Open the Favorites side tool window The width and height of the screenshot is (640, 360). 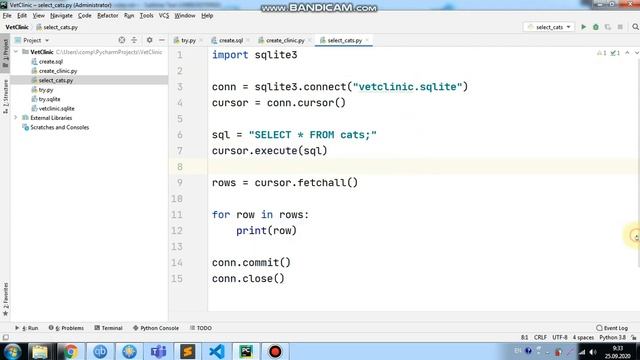[5, 299]
